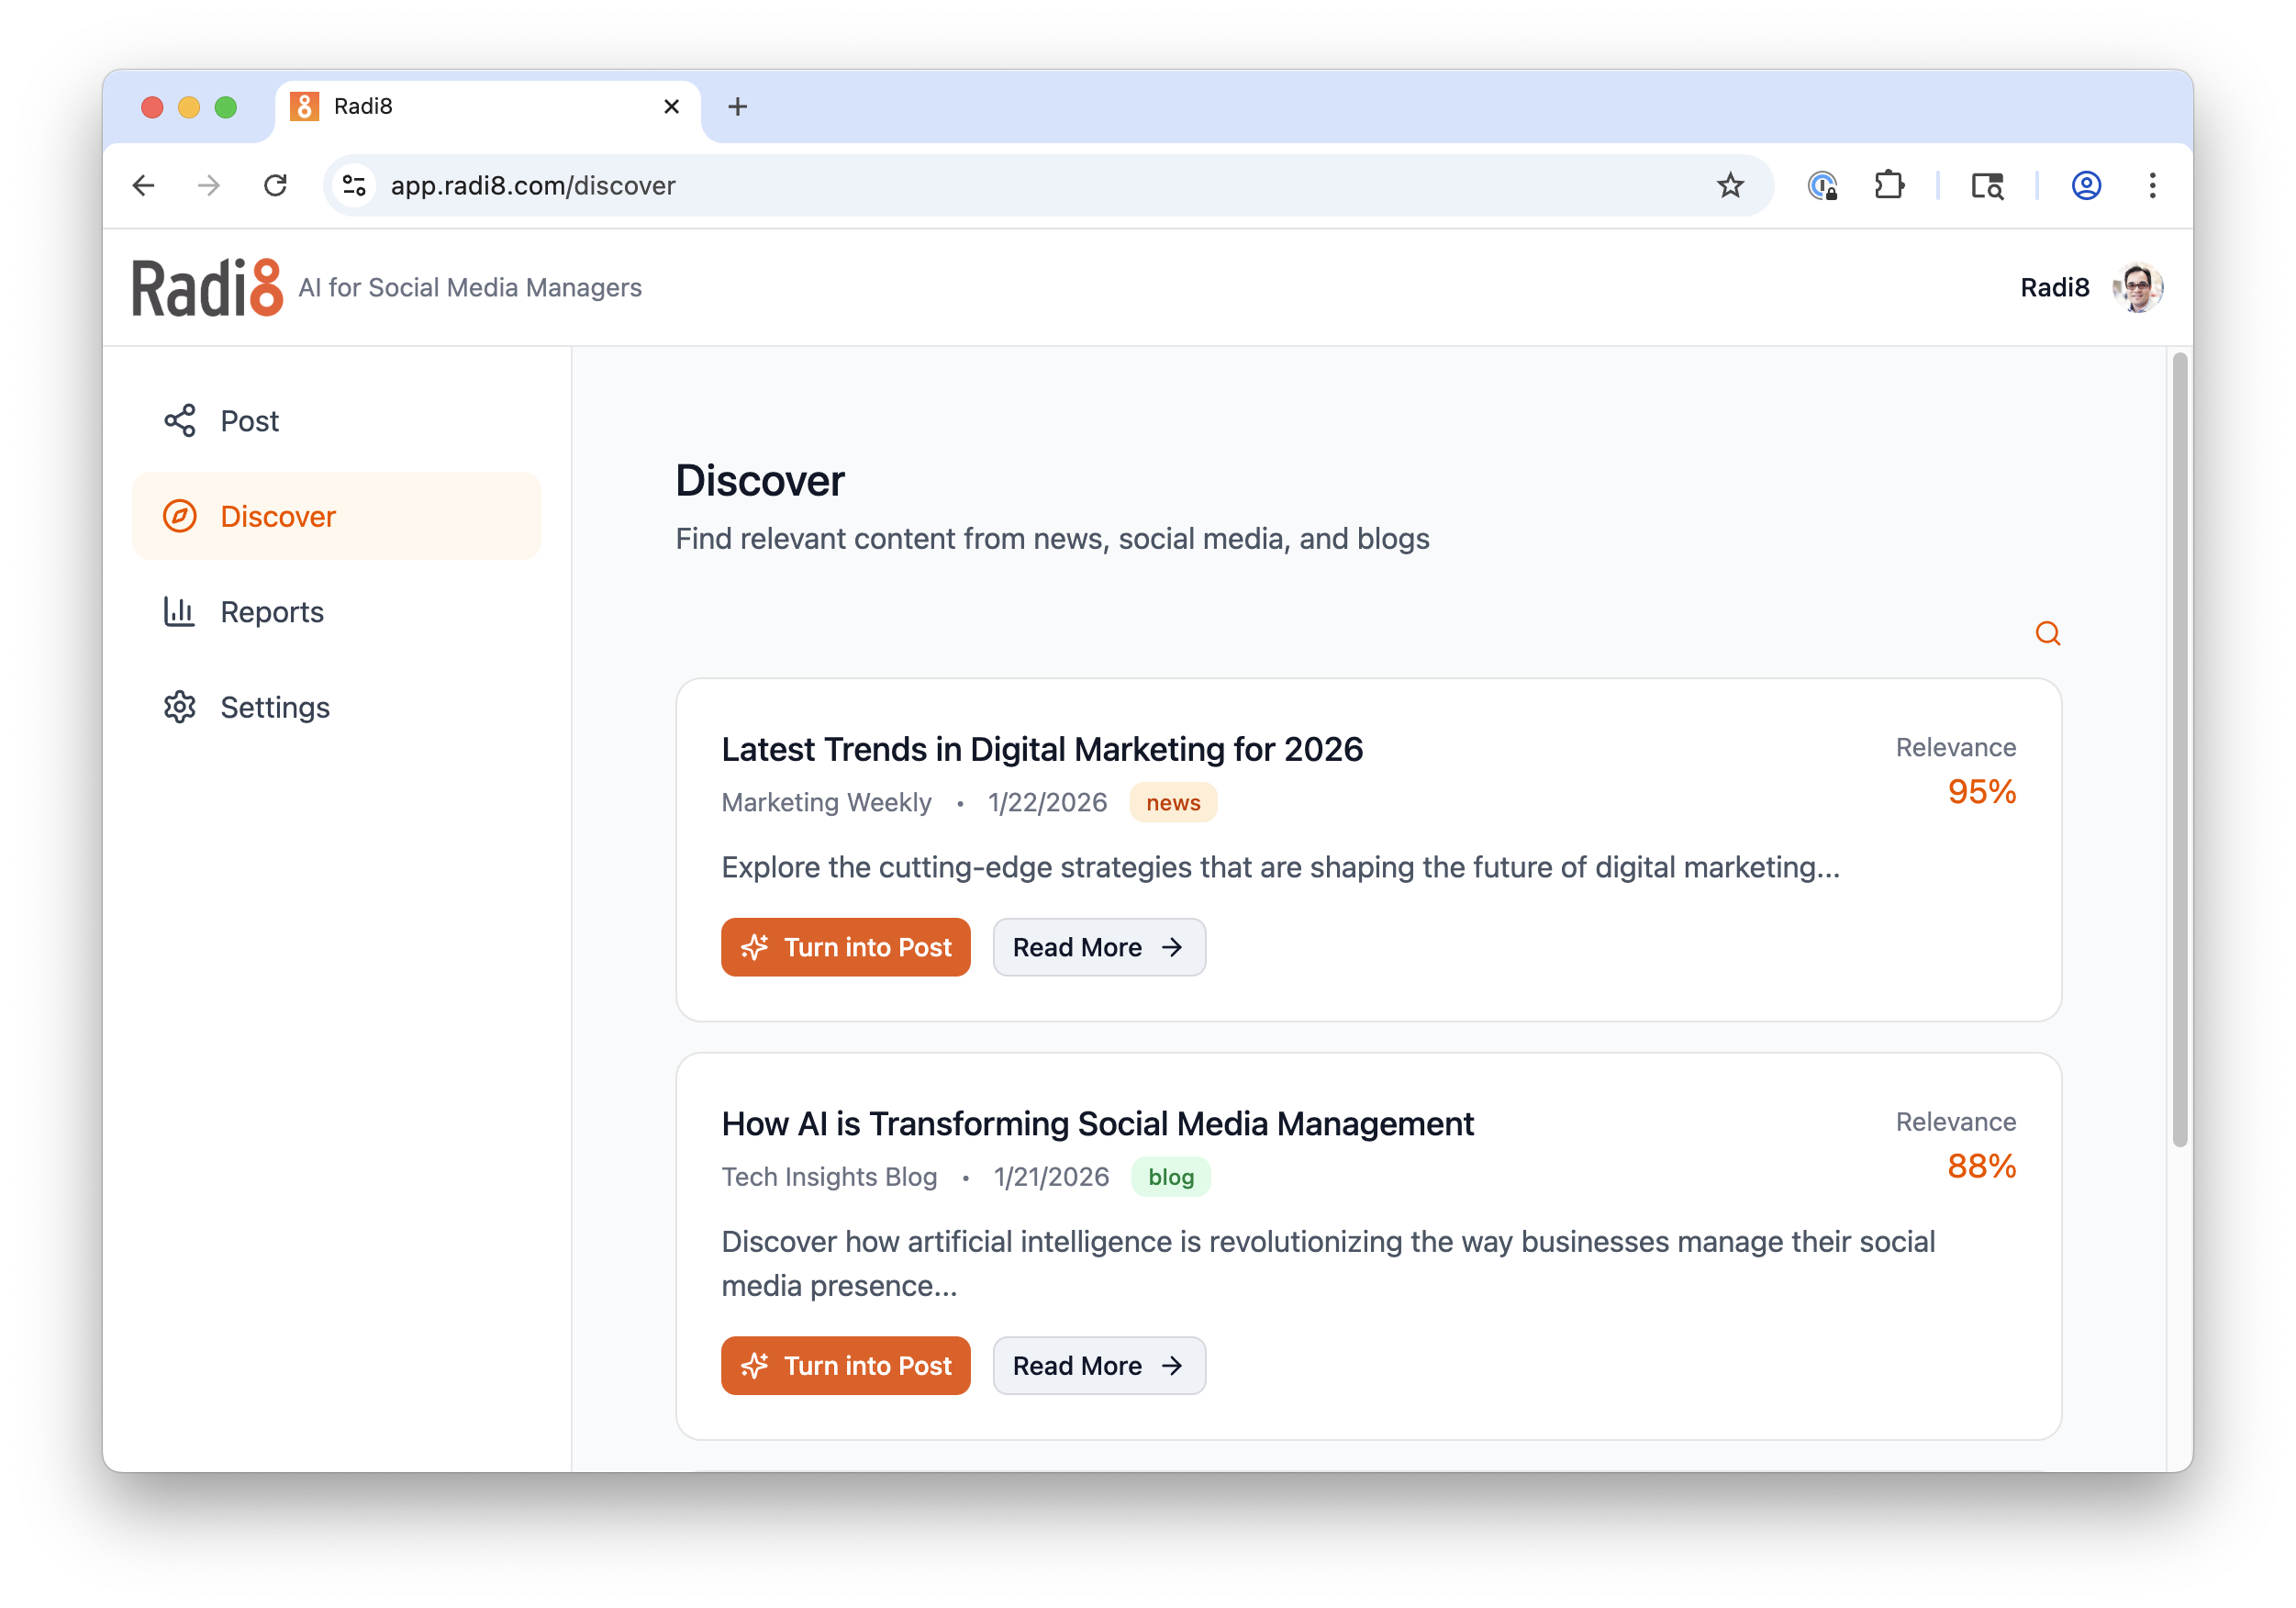2296x1608 pixels.
Task: Bookmark the page with the star icon
Action: [1730, 185]
